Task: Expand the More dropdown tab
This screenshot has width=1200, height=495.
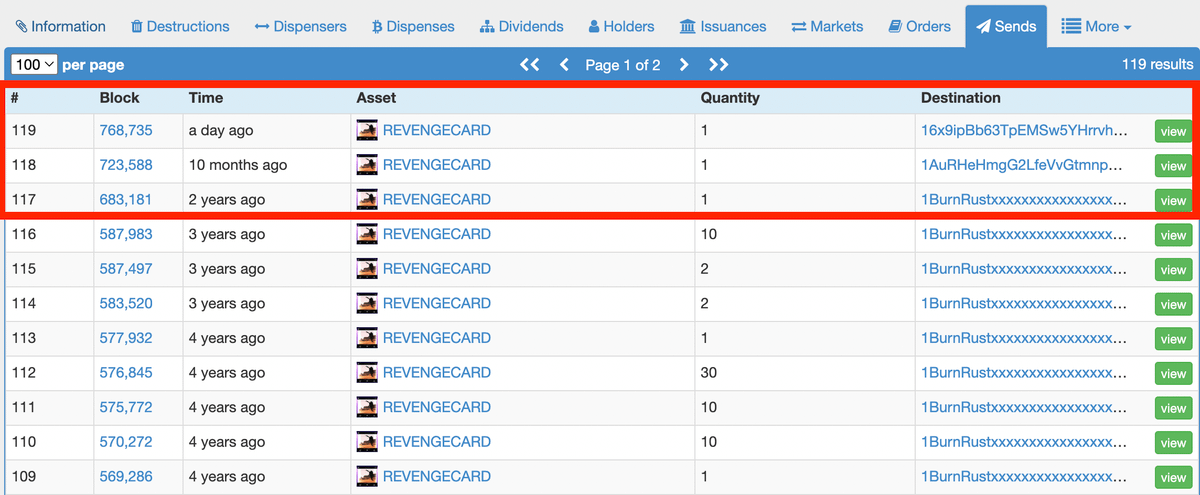Action: [x=1096, y=26]
